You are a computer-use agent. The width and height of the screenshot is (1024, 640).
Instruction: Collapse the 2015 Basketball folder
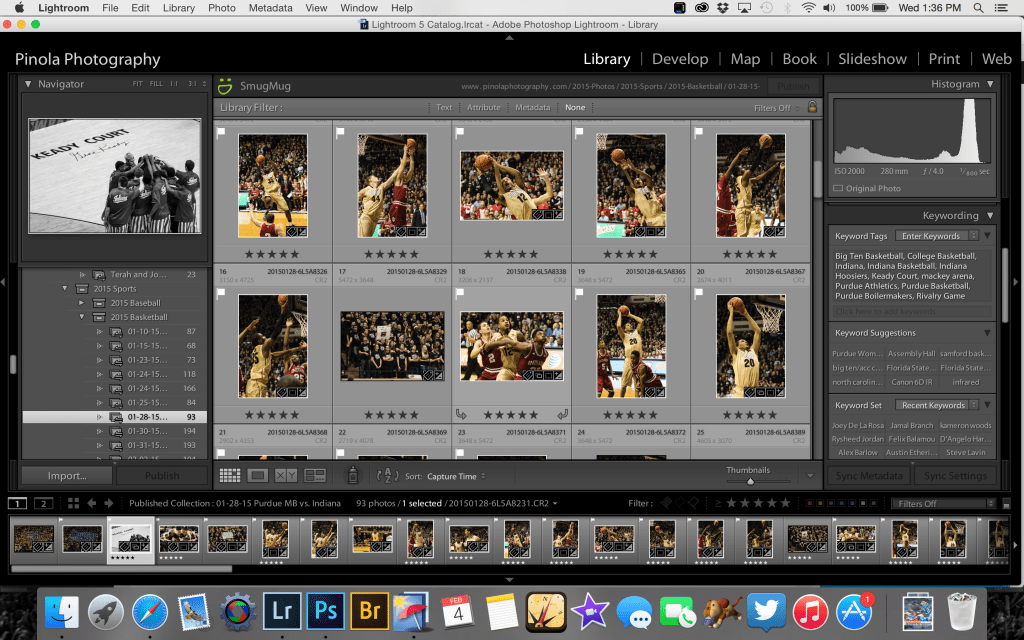pos(81,317)
